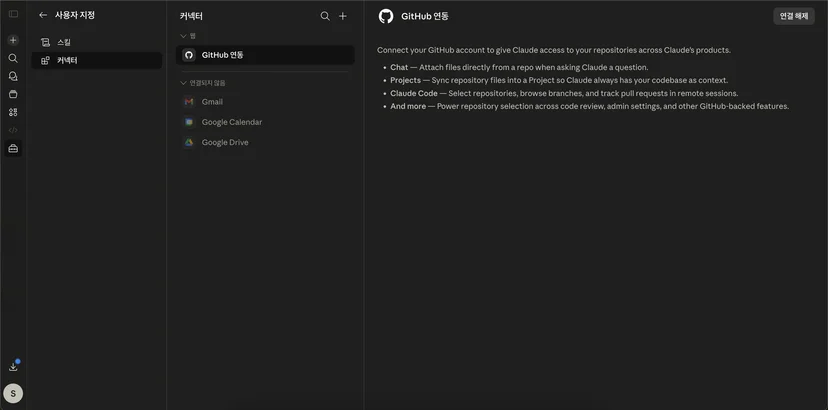This screenshot has width=828, height=410.
Task: Go back using the arrow beside 사용자 지정
Action: point(43,15)
